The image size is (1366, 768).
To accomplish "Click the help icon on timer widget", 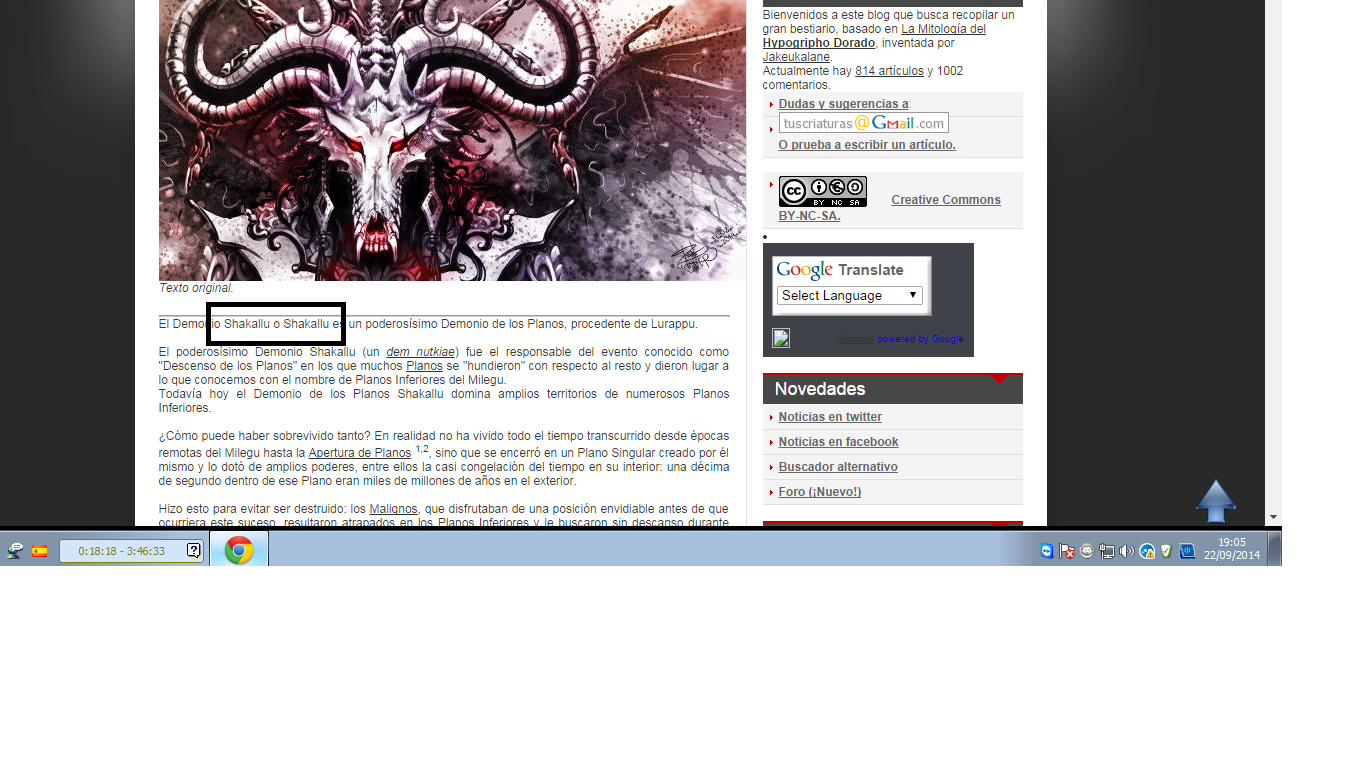I will 194,550.
